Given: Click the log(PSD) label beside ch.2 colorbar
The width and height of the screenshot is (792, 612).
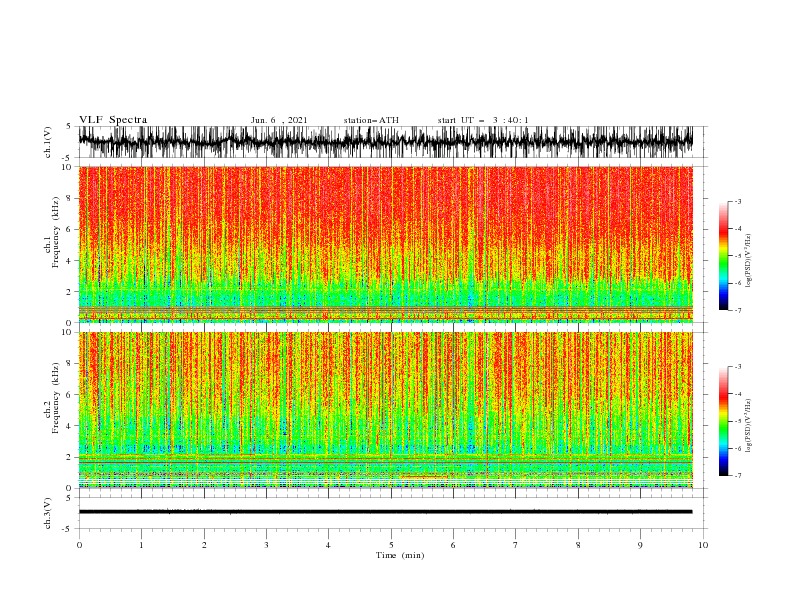Looking at the screenshot, I should coord(749,425).
